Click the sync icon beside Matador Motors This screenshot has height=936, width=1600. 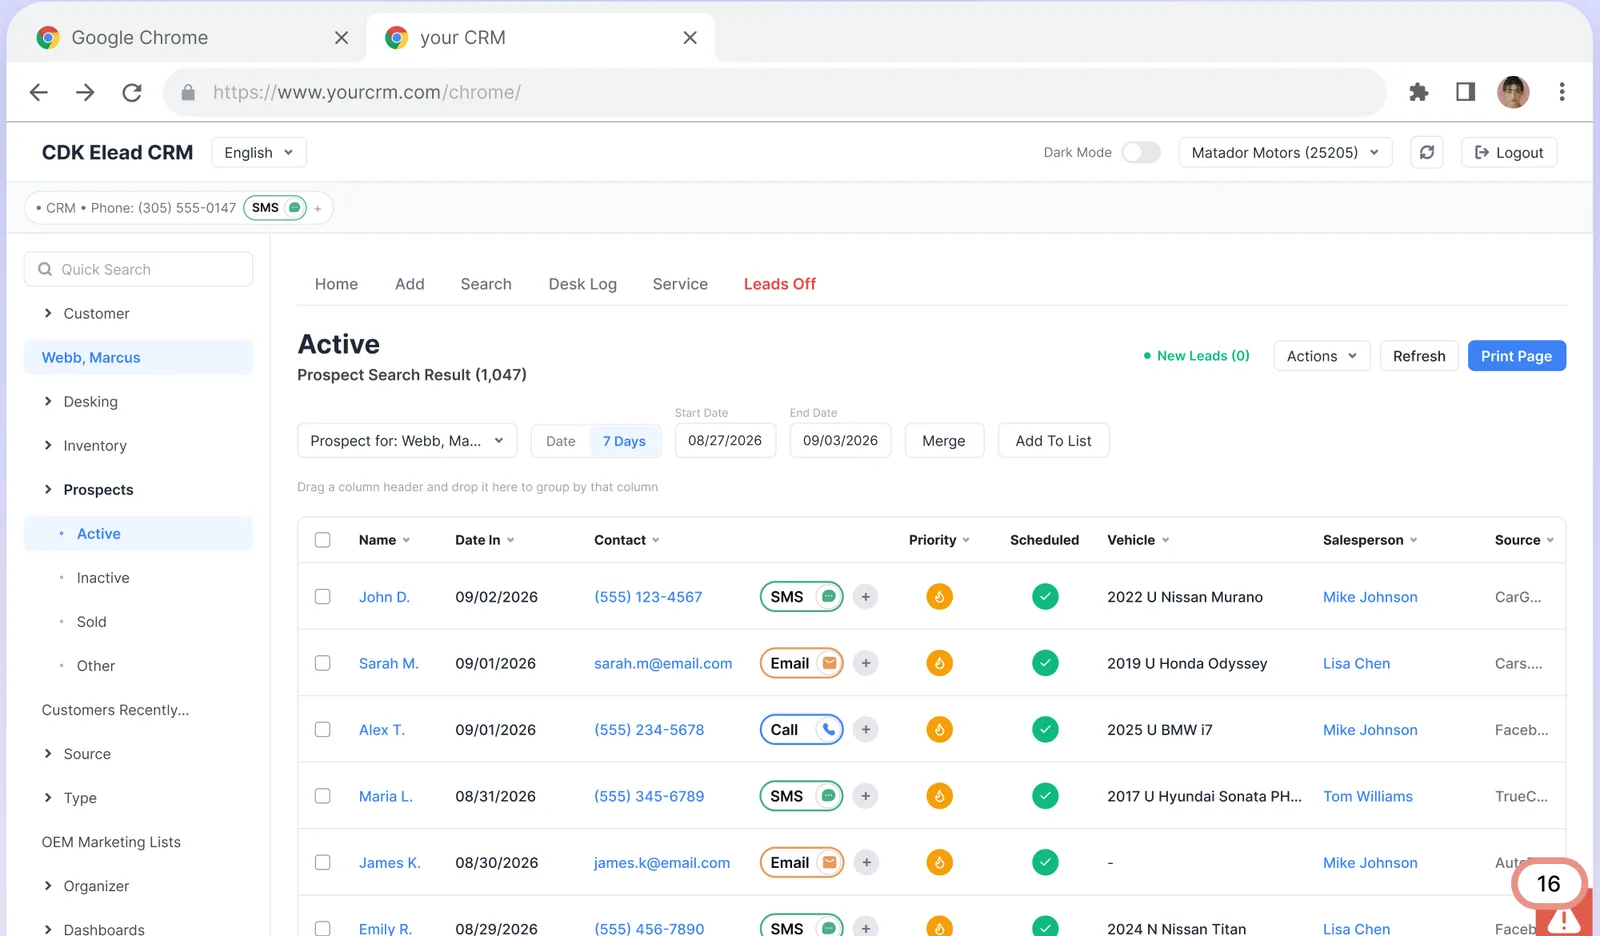point(1427,152)
